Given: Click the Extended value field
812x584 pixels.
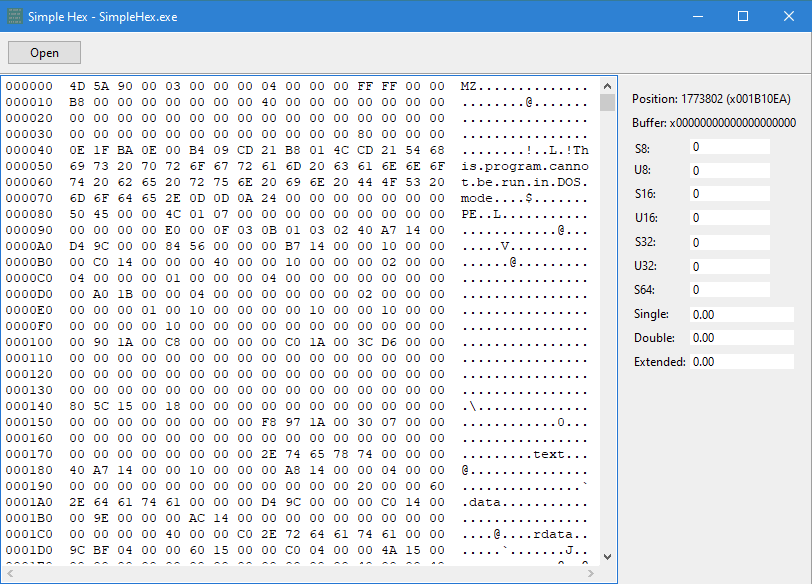Looking at the screenshot, I should pos(740,361).
